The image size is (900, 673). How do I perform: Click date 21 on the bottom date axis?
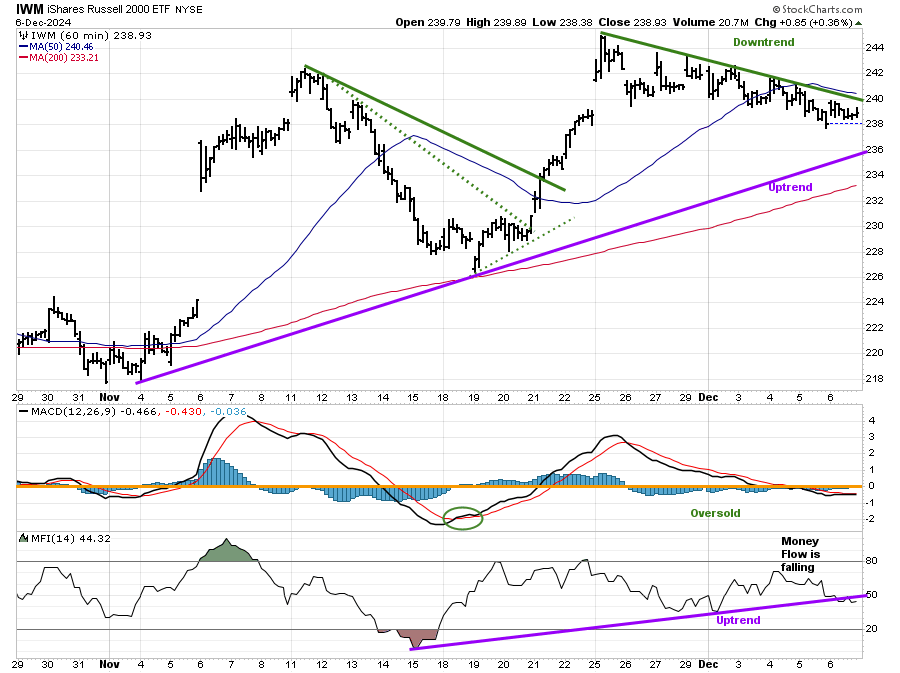point(533,664)
